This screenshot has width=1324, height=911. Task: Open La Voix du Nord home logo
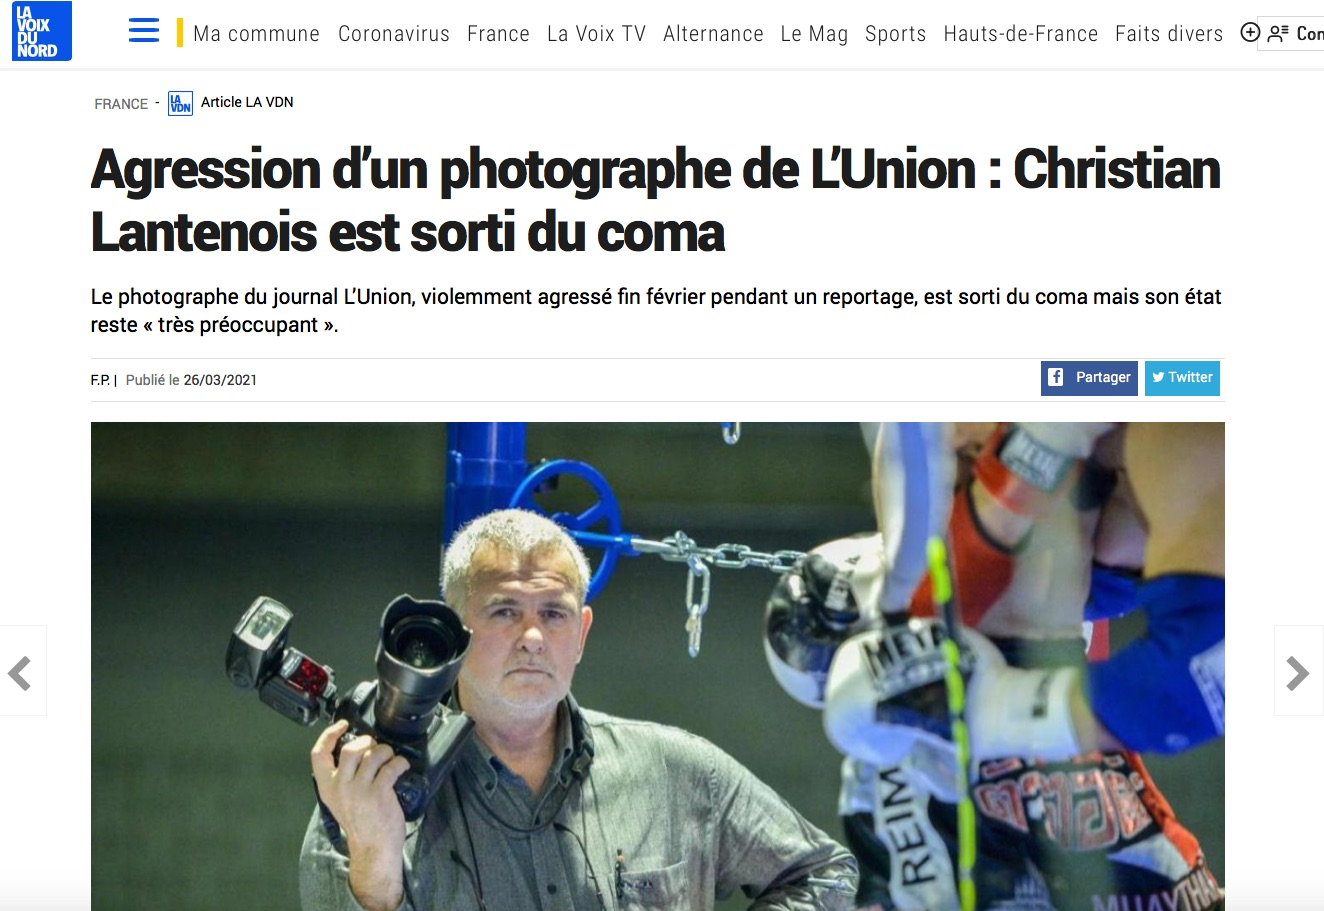point(42,31)
